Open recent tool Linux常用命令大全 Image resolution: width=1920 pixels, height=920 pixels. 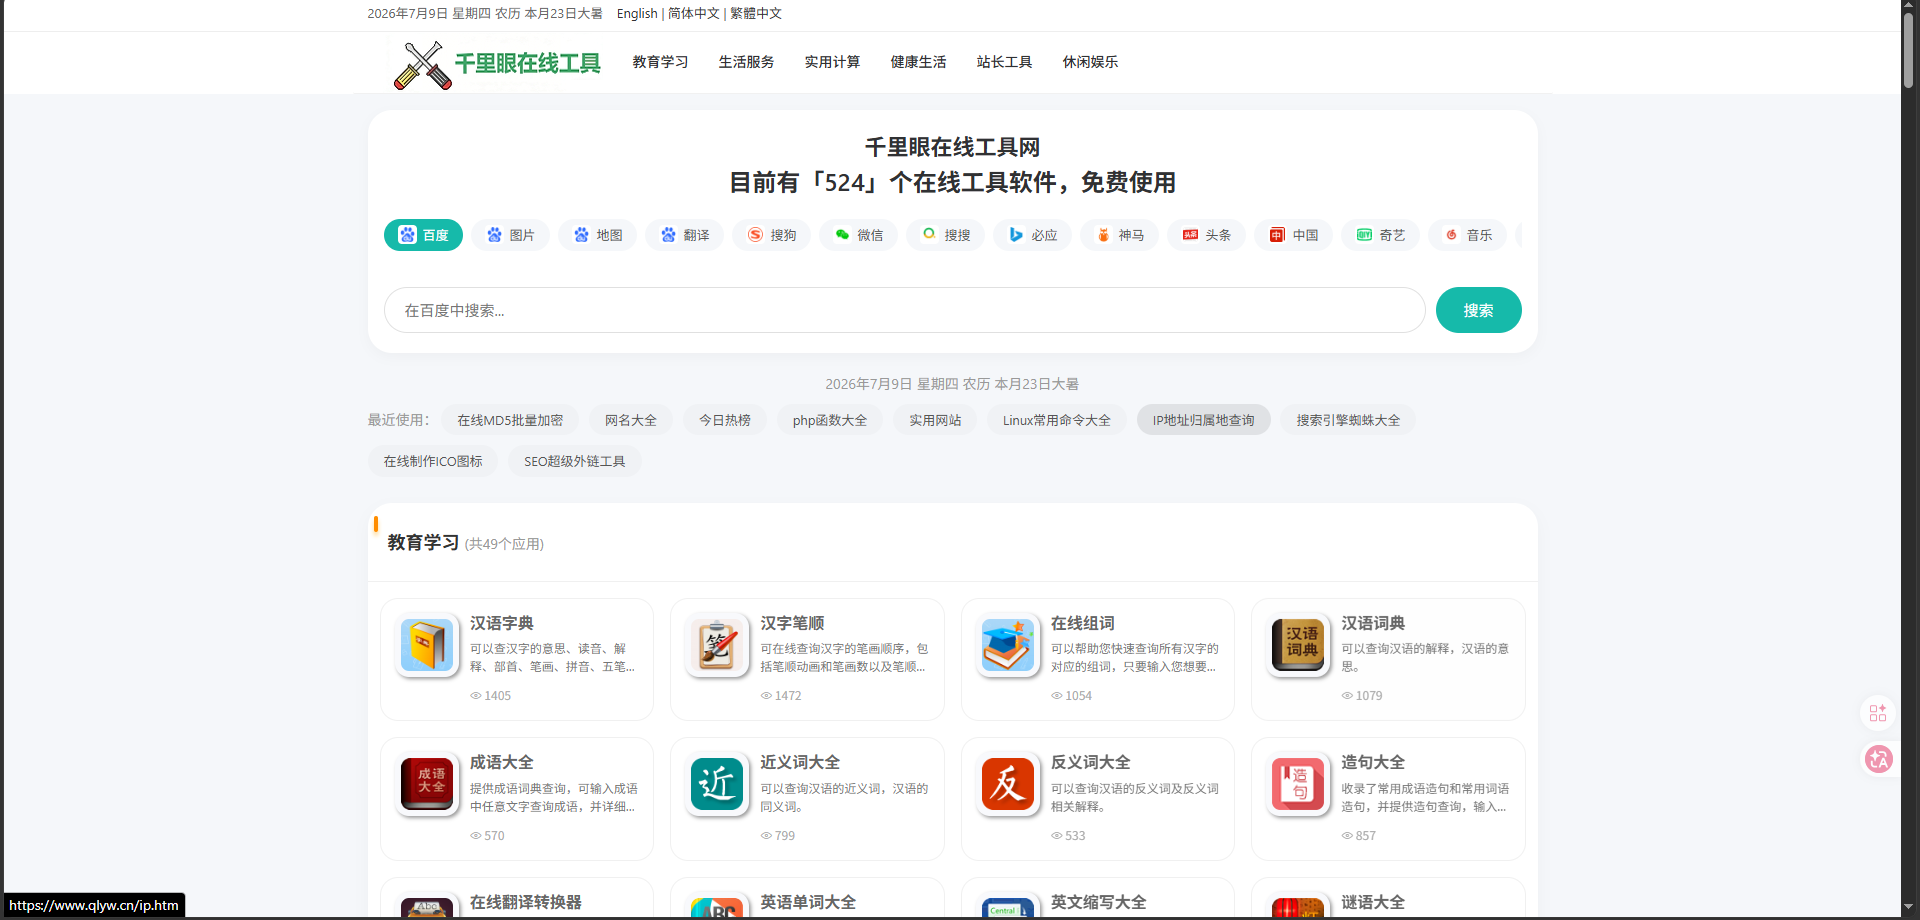(x=1057, y=420)
